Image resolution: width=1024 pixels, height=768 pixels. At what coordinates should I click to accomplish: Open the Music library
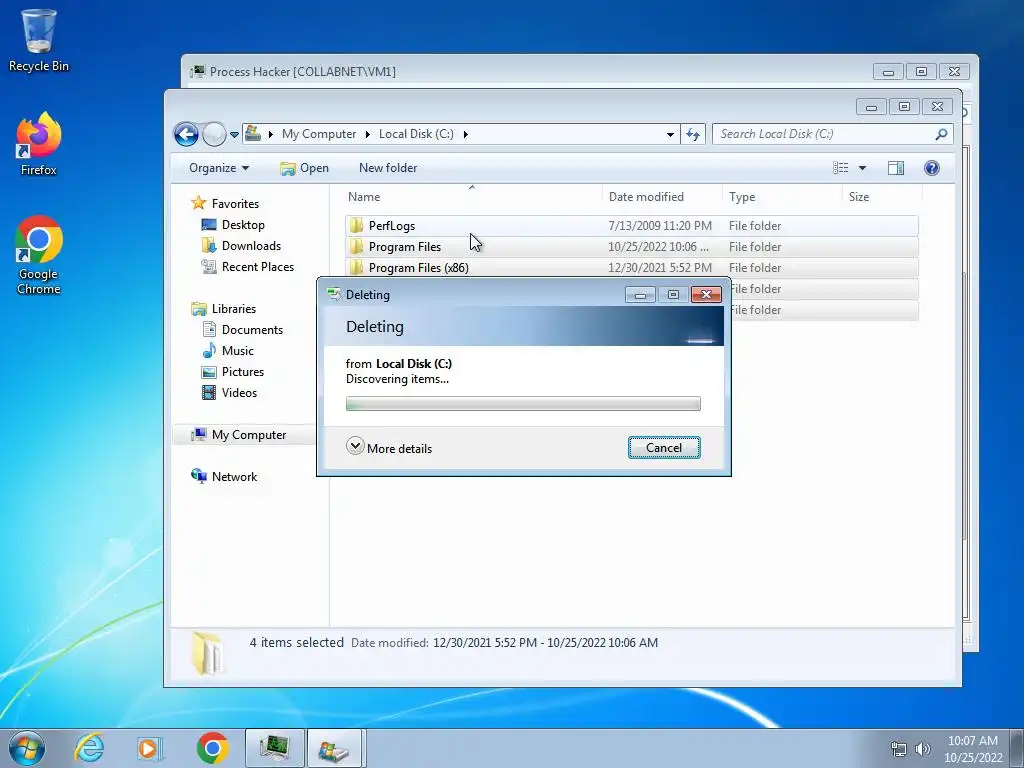228,351
